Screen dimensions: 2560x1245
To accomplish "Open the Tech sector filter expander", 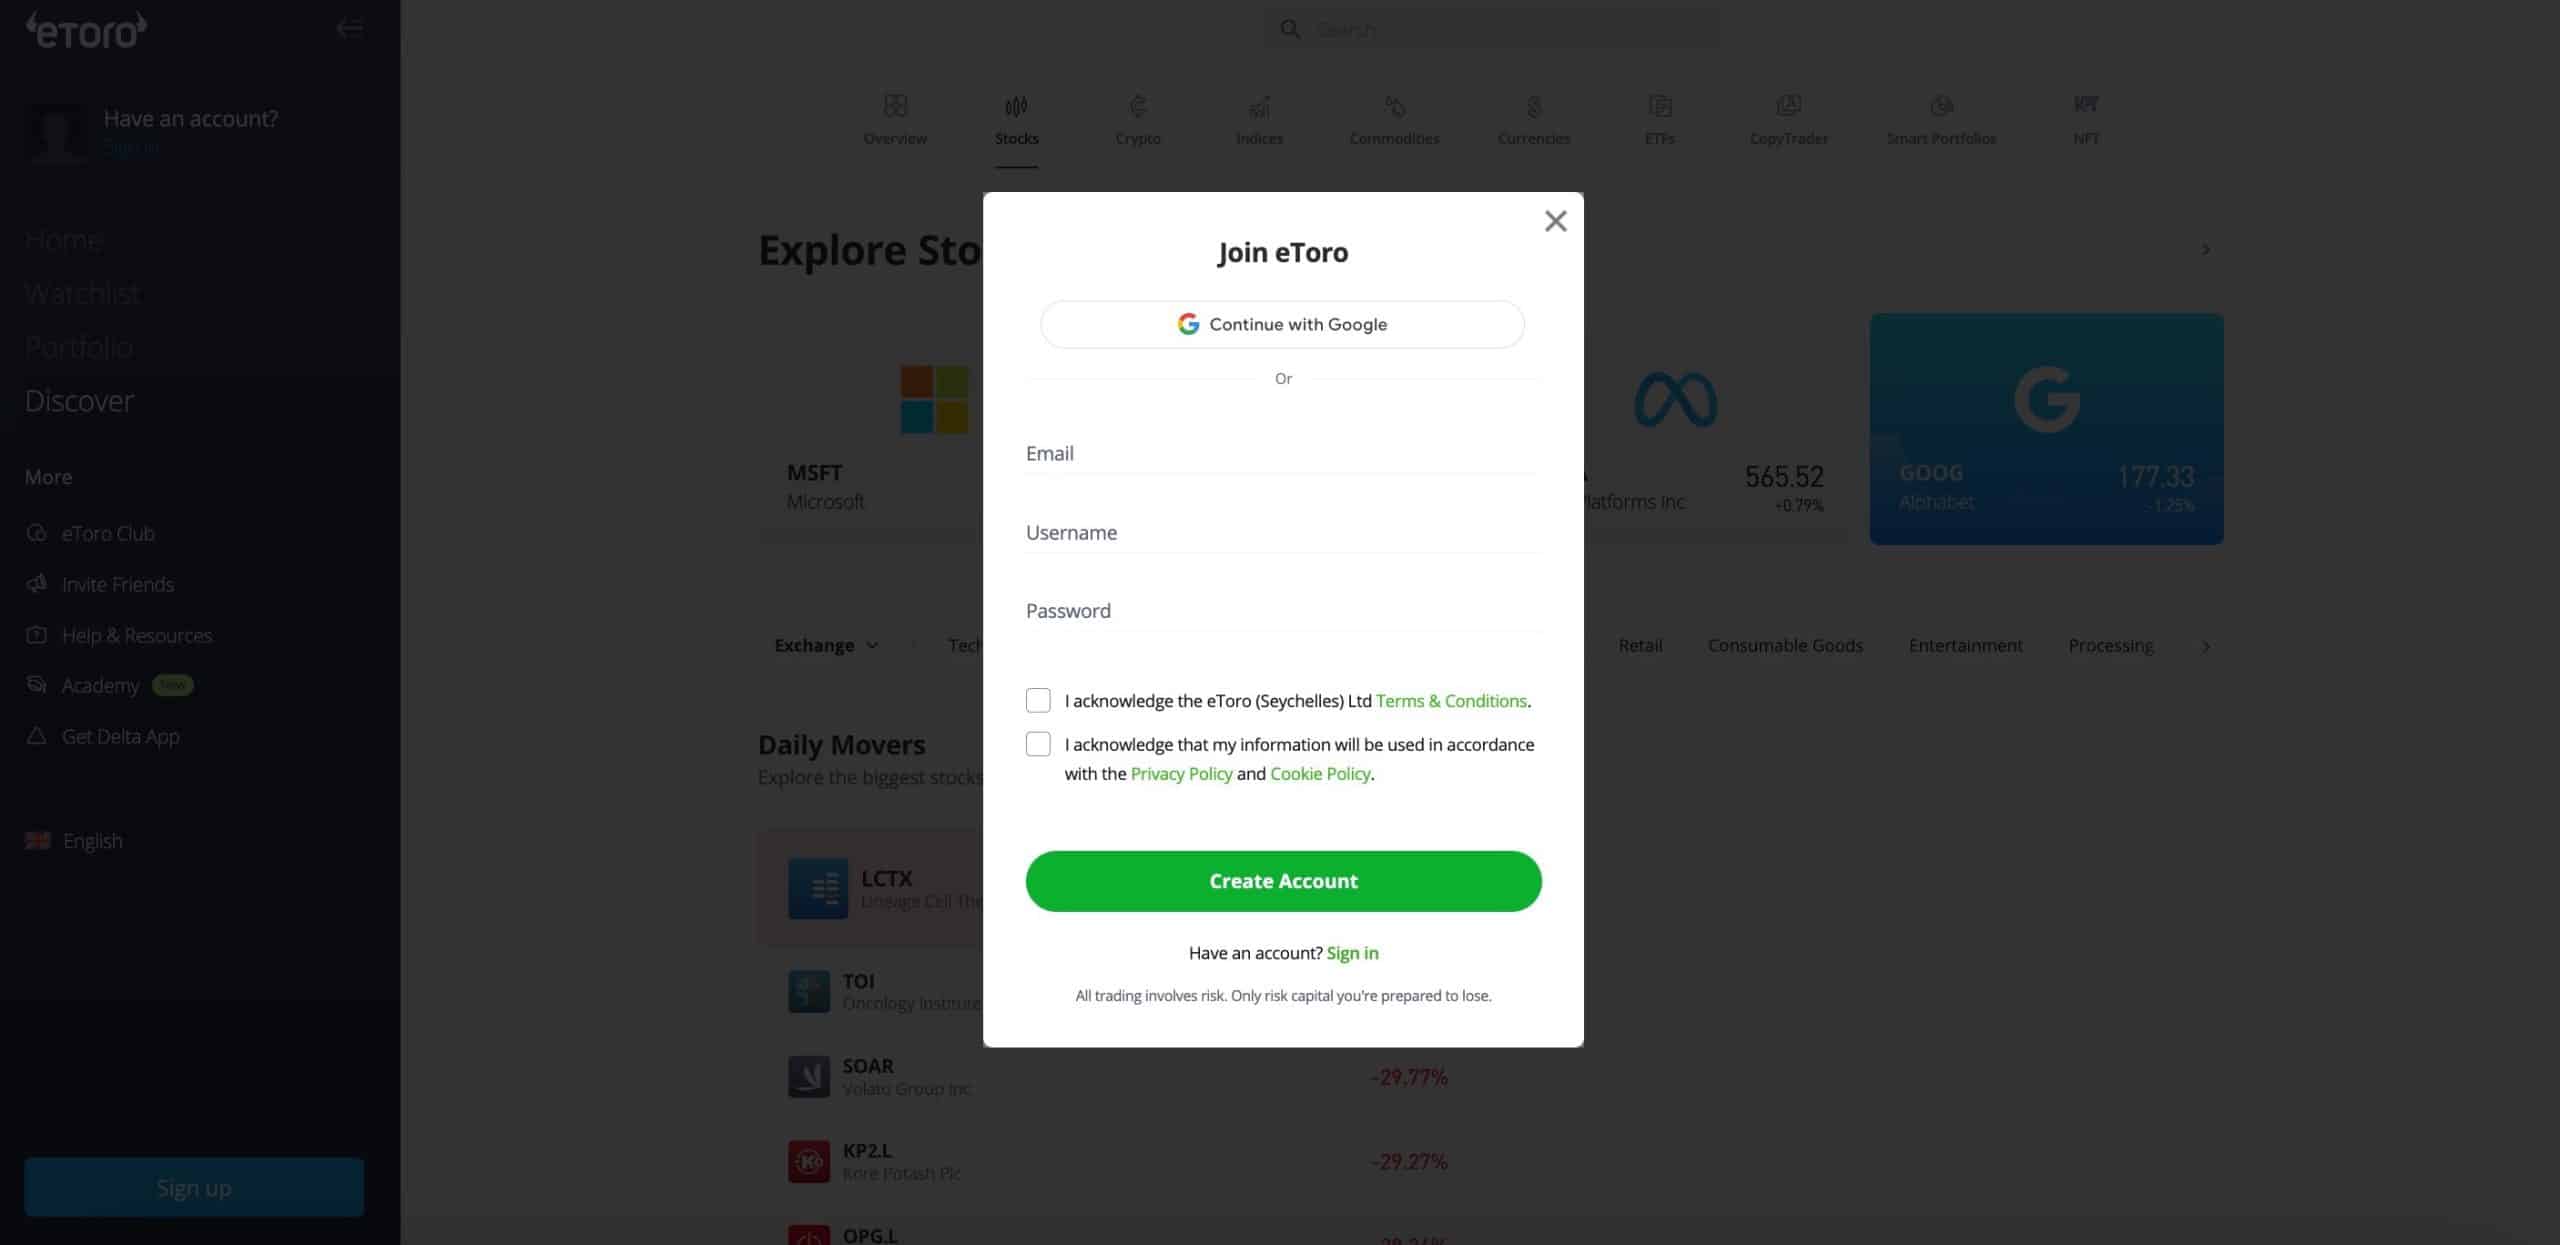I will click(x=965, y=645).
